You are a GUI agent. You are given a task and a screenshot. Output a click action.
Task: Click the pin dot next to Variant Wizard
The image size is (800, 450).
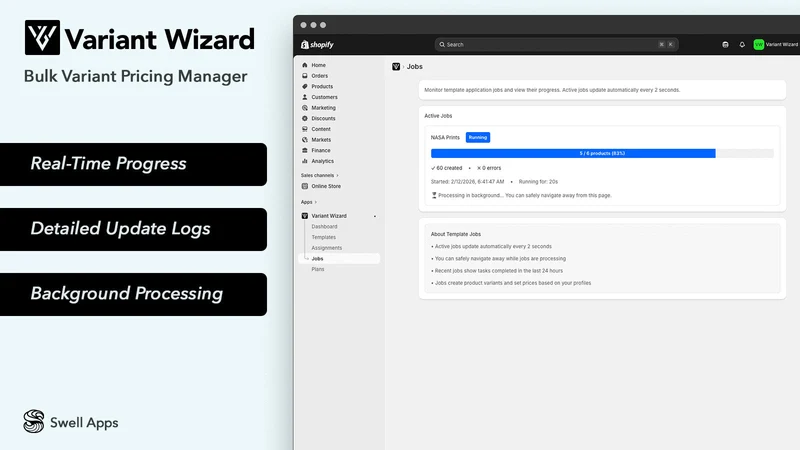(375, 216)
